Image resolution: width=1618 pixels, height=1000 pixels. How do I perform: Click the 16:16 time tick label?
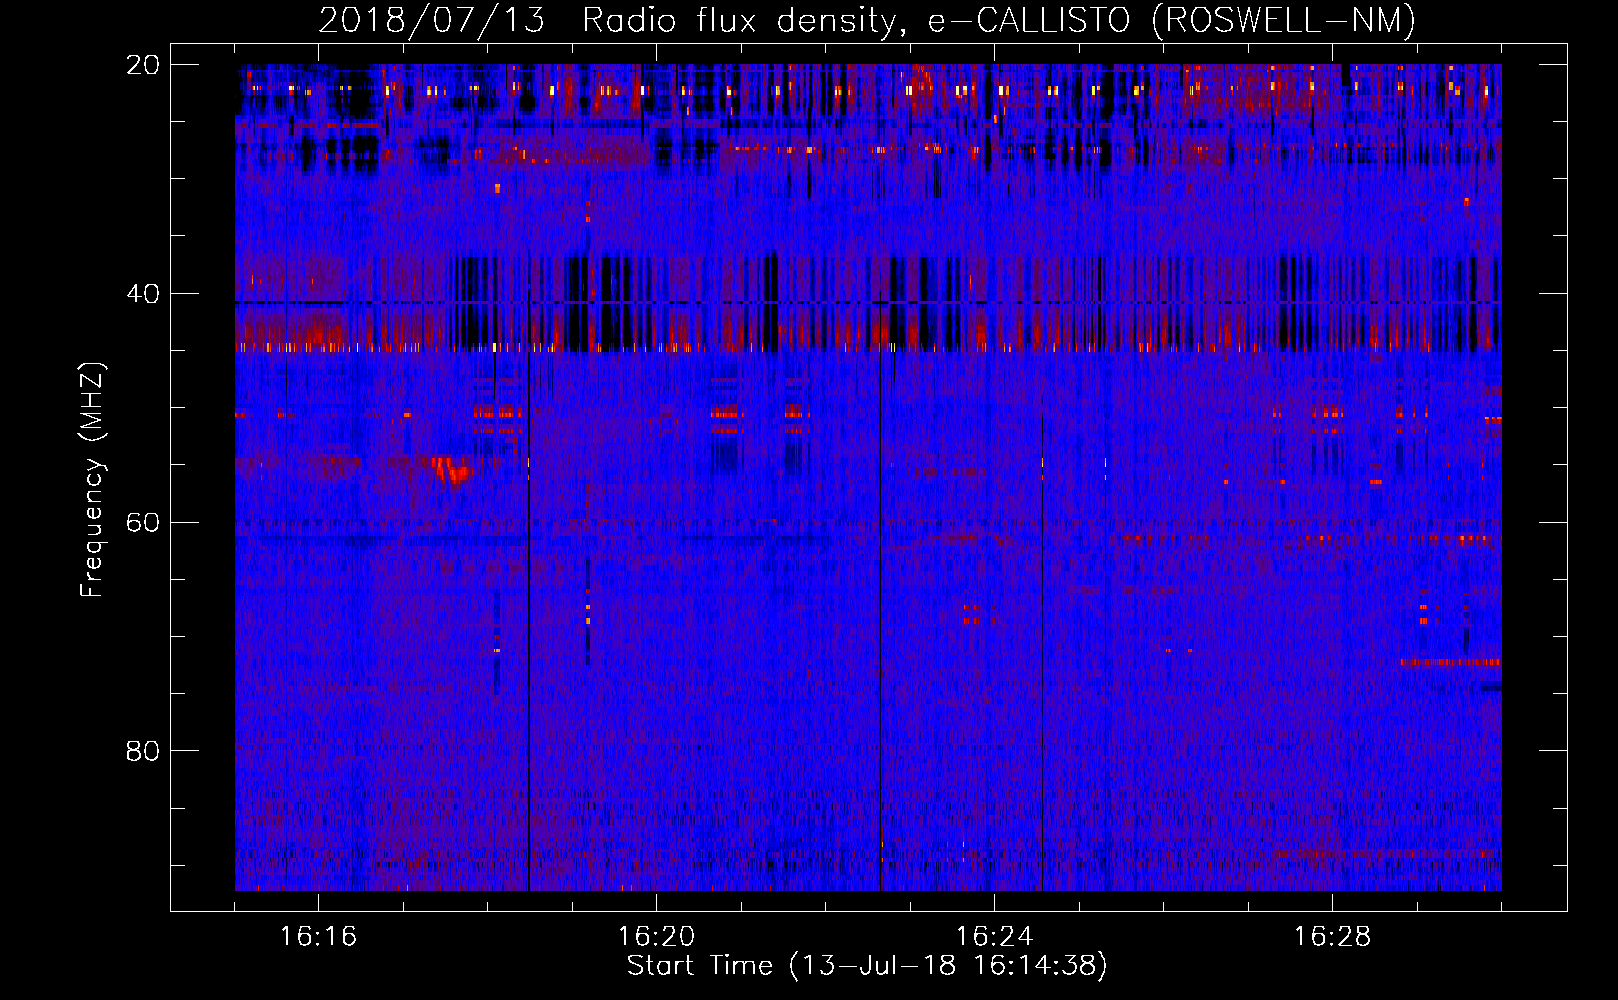(x=318, y=937)
